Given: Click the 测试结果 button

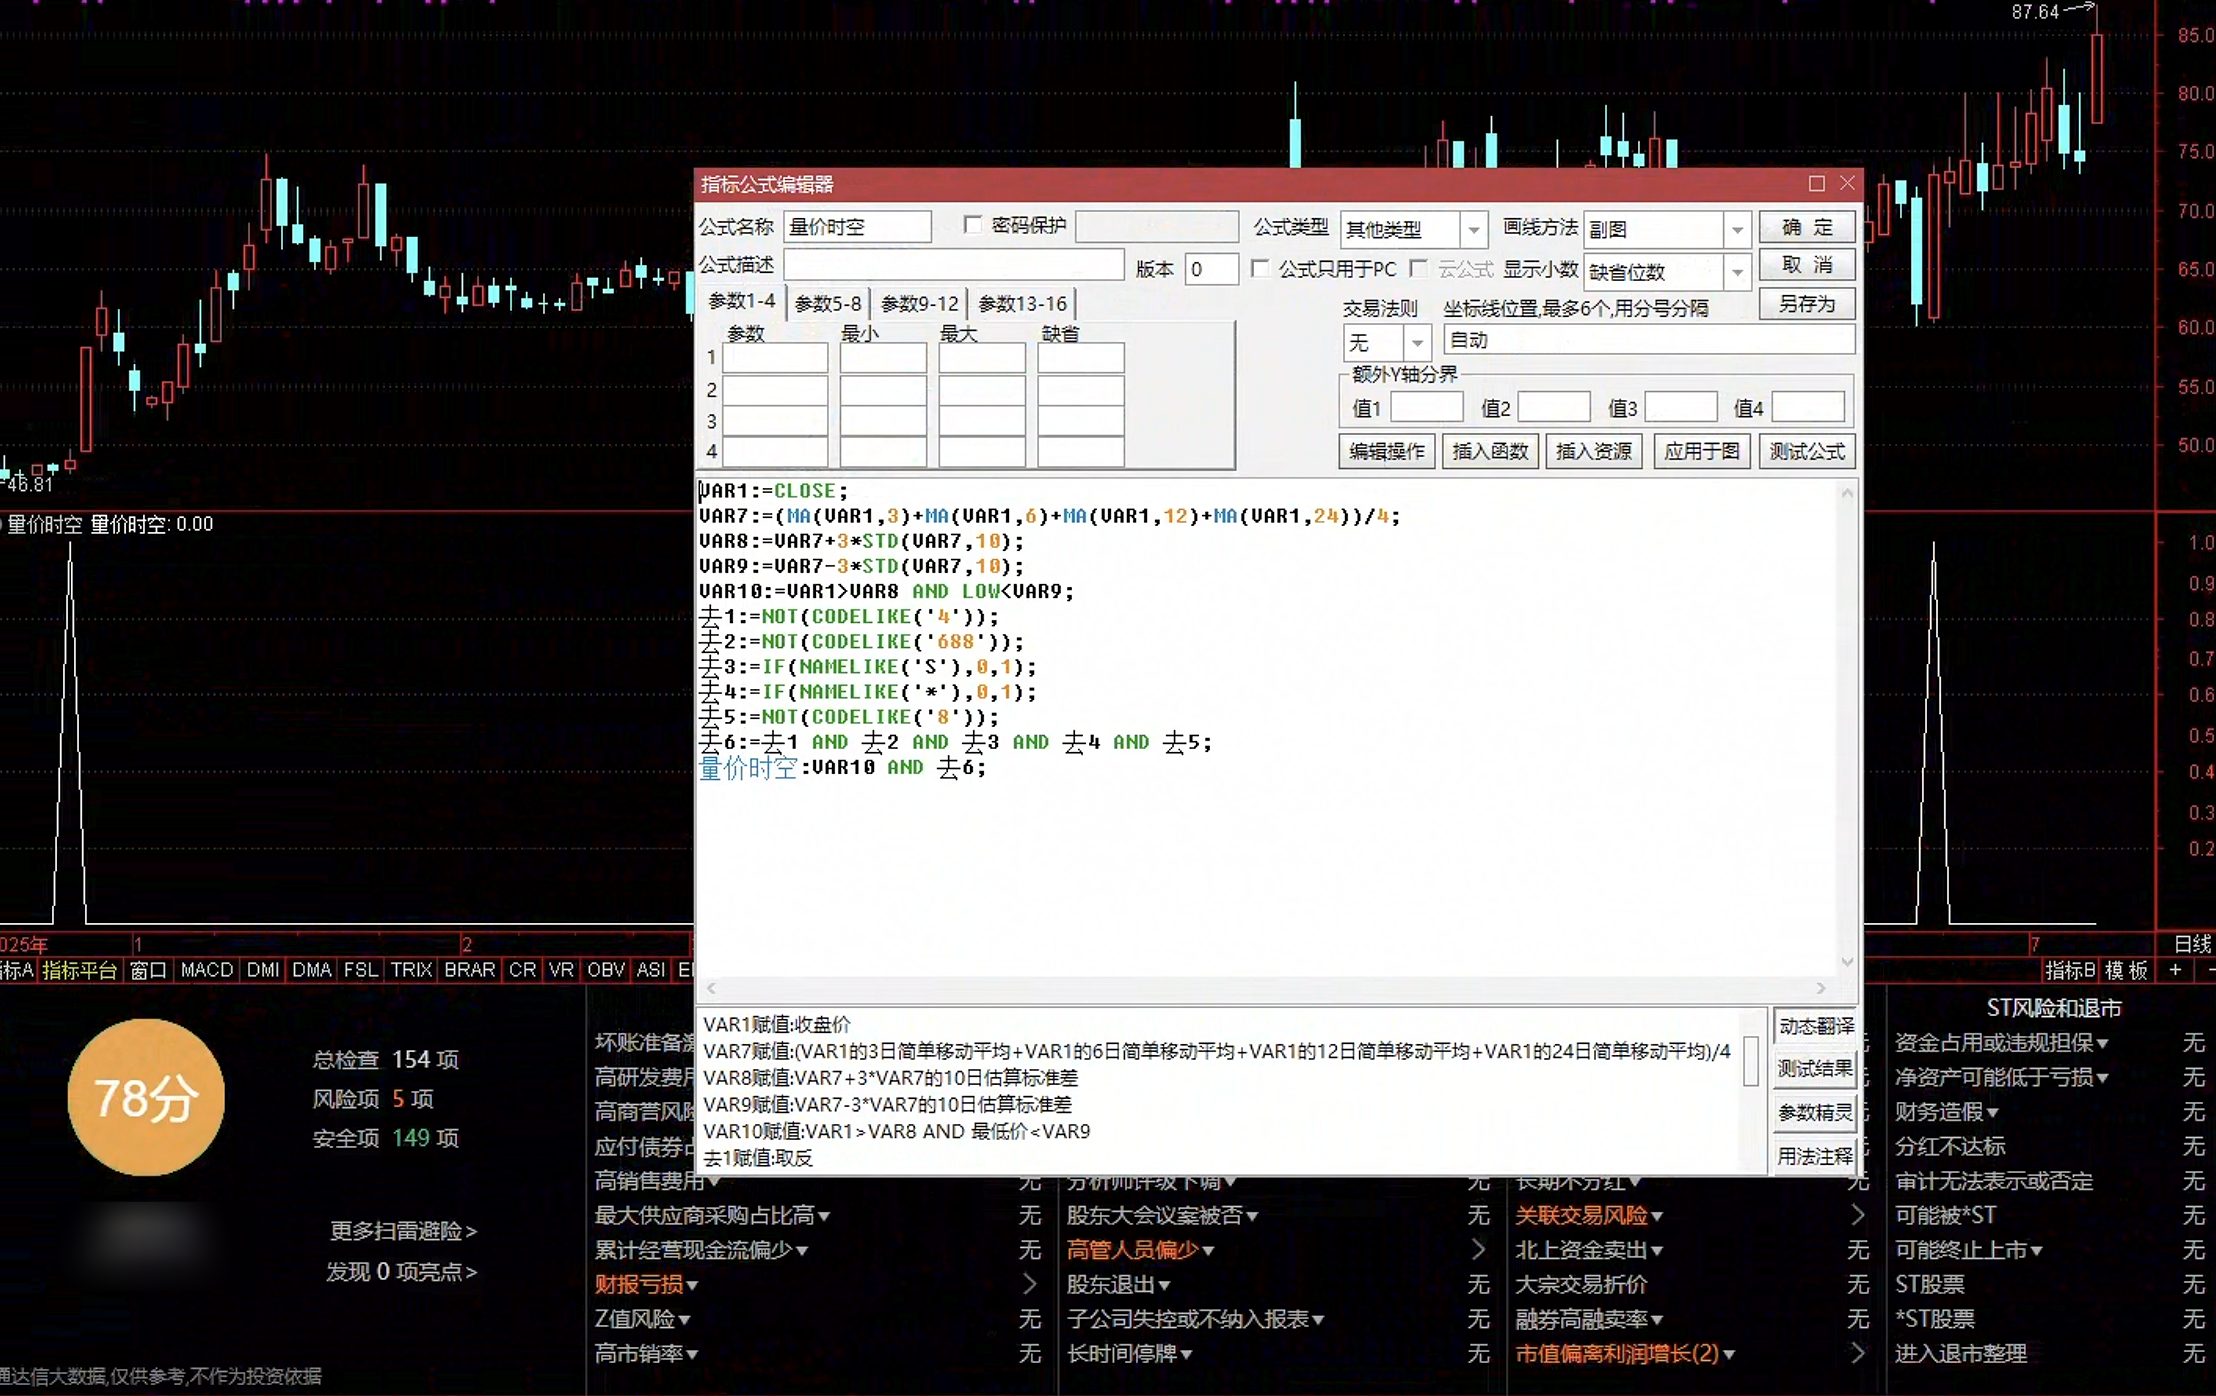Looking at the screenshot, I should [x=1816, y=1069].
